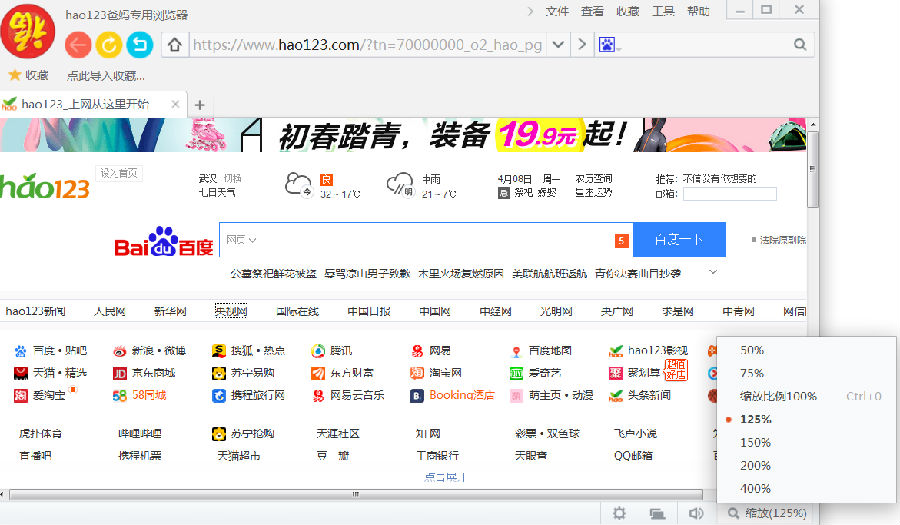Screen dimensions: 900x525
Task: Open the 网页 search type dropdown
Action: 241,240
